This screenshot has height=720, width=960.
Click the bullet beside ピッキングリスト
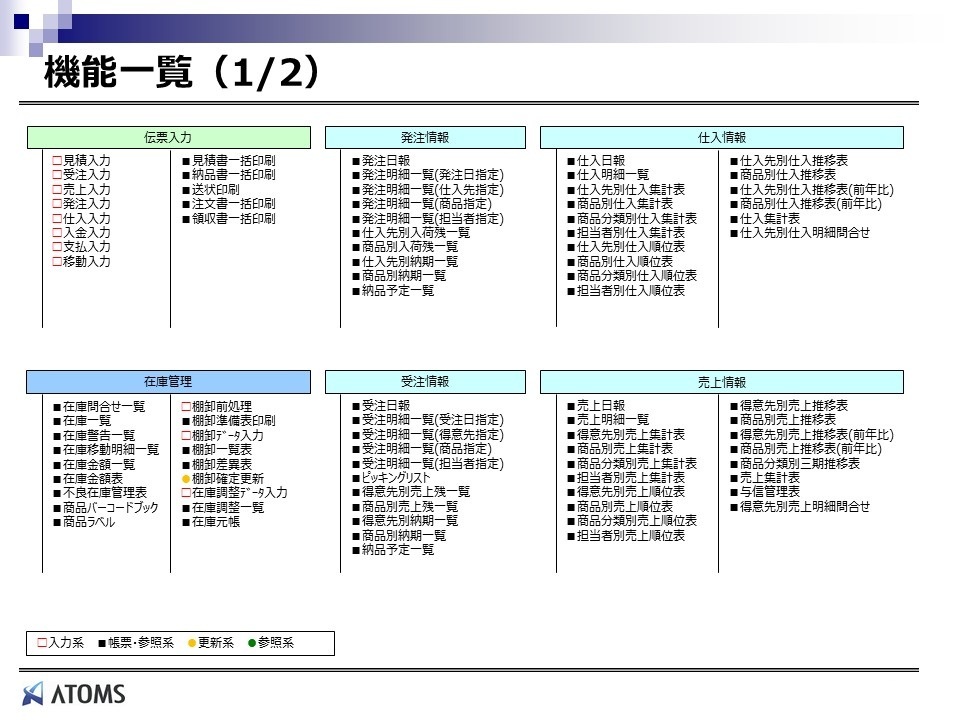(x=356, y=479)
